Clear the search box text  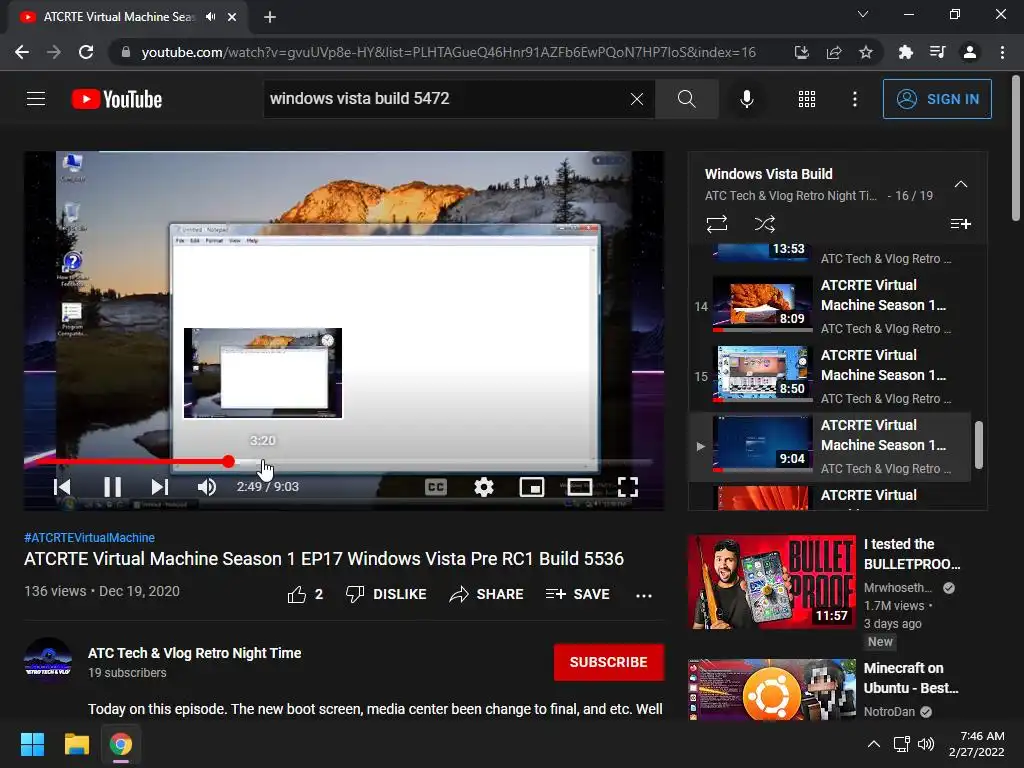(637, 99)
